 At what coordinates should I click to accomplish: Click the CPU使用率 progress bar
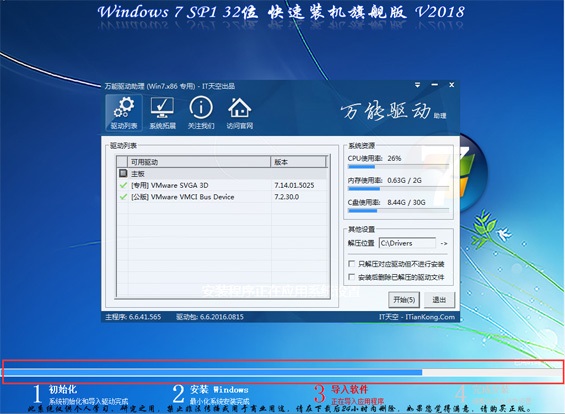(399, 166)
